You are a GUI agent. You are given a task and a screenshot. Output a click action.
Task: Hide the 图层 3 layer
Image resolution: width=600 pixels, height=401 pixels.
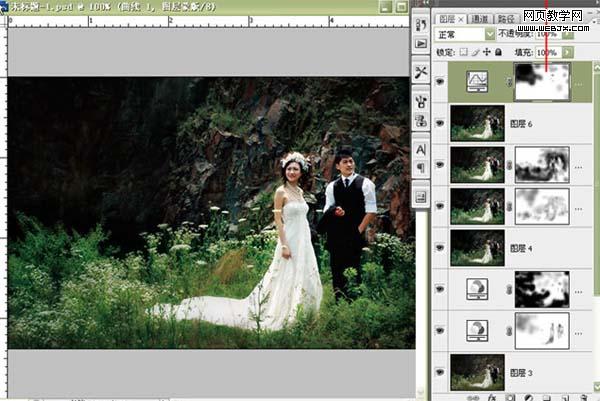440,371
